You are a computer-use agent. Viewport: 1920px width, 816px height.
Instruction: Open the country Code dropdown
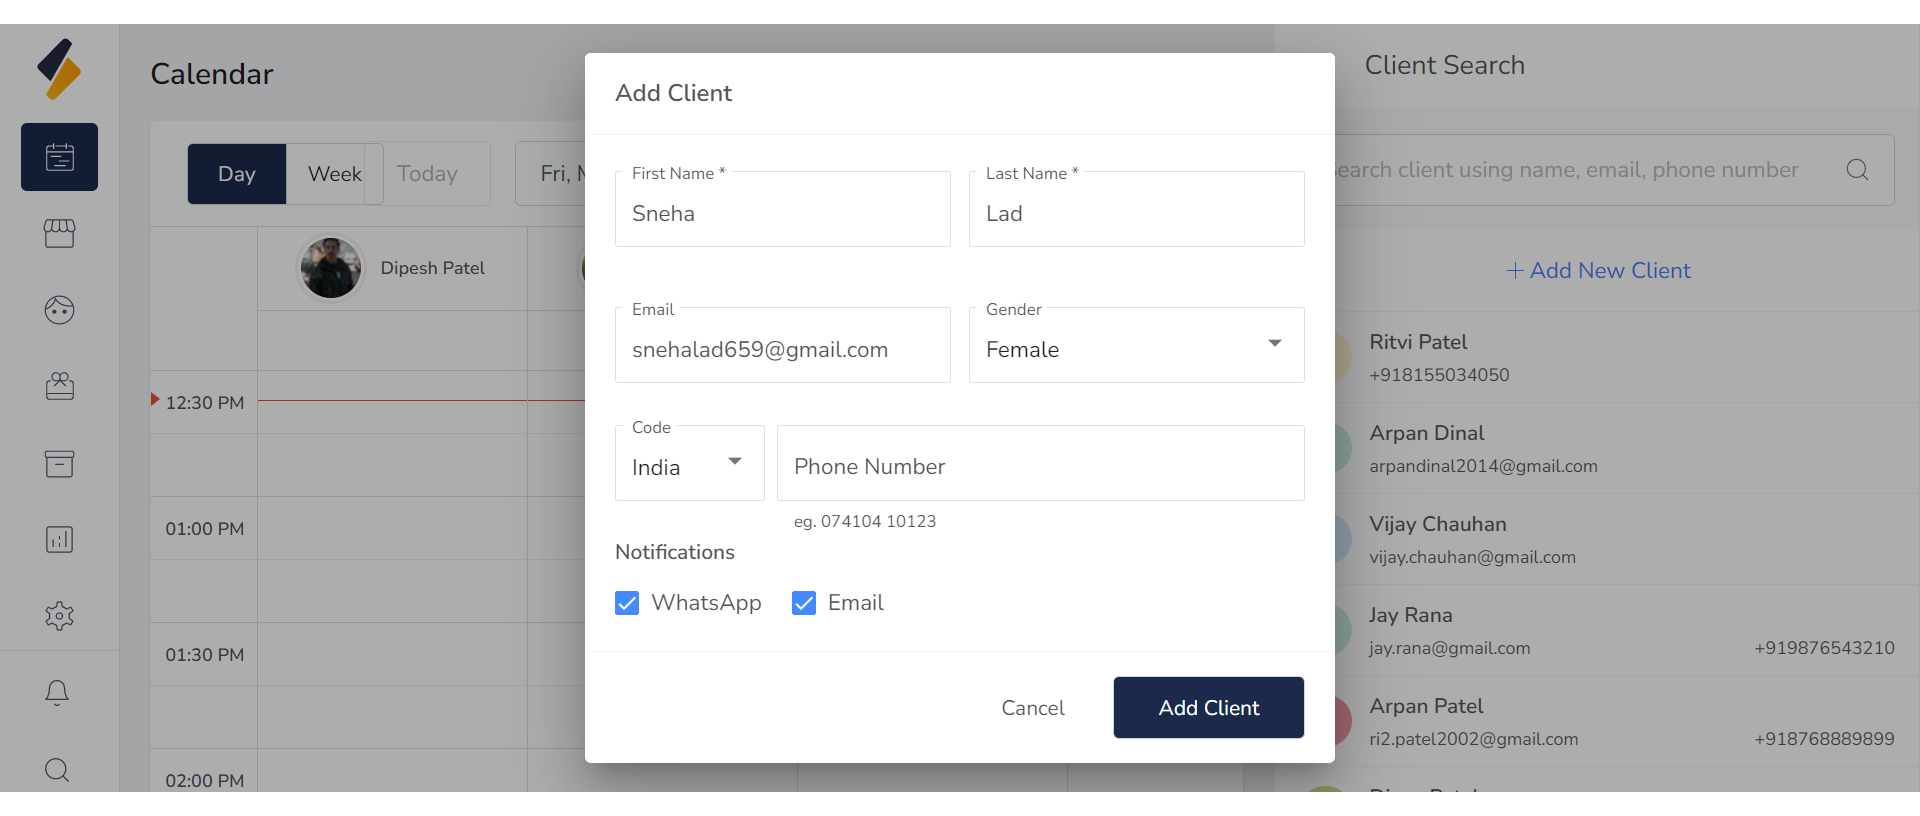click(689, 463)
